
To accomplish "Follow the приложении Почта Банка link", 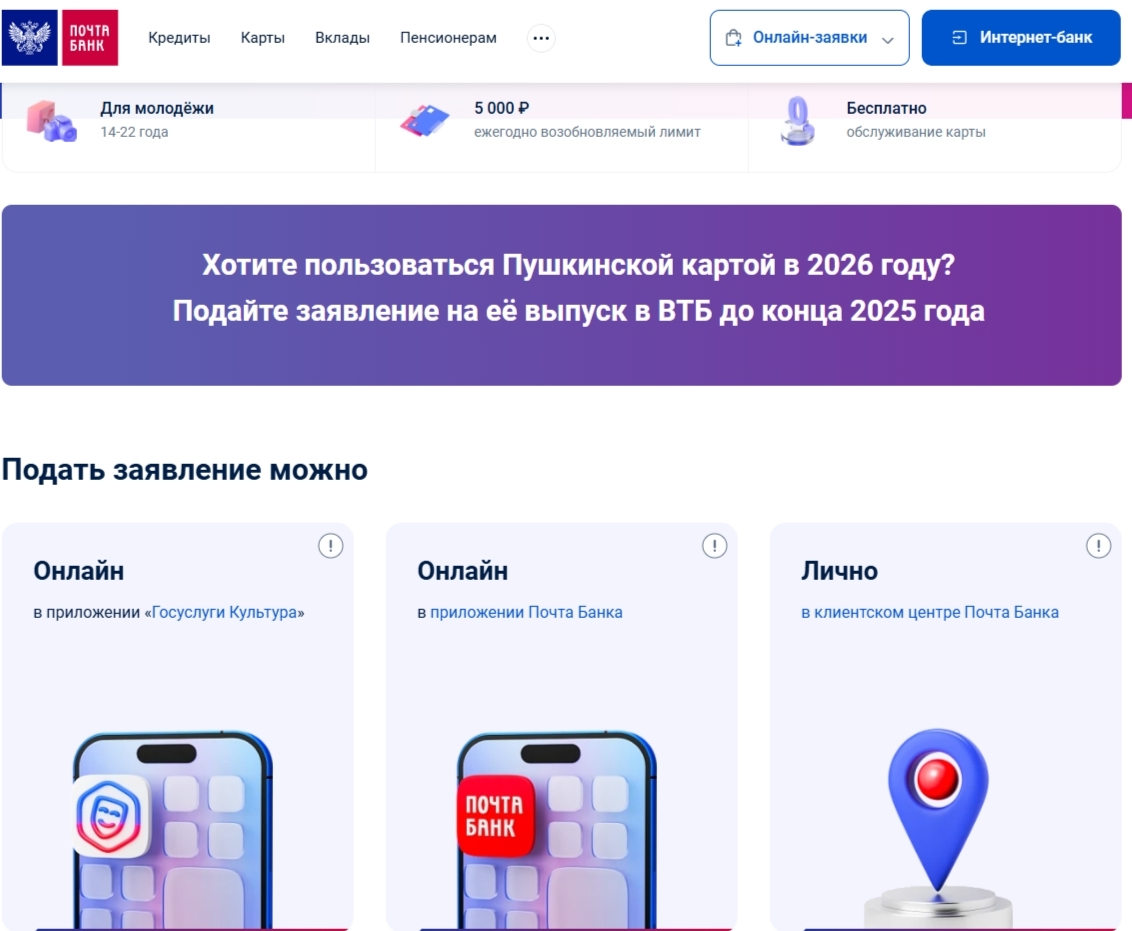I will (x=526, y=612).
